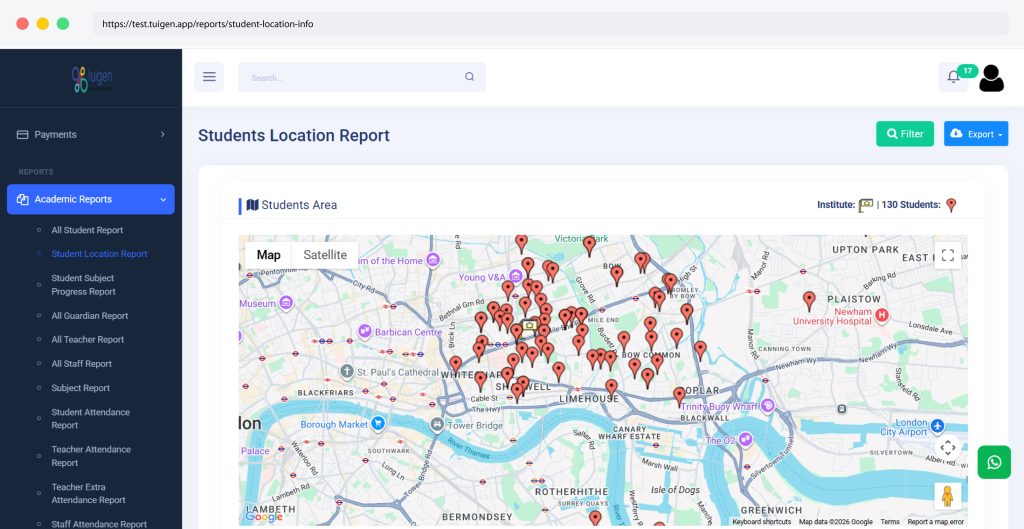This screenshot has width=1024, height=529.
Task: Switch map to Satellite view
Action: coord(325,255)
